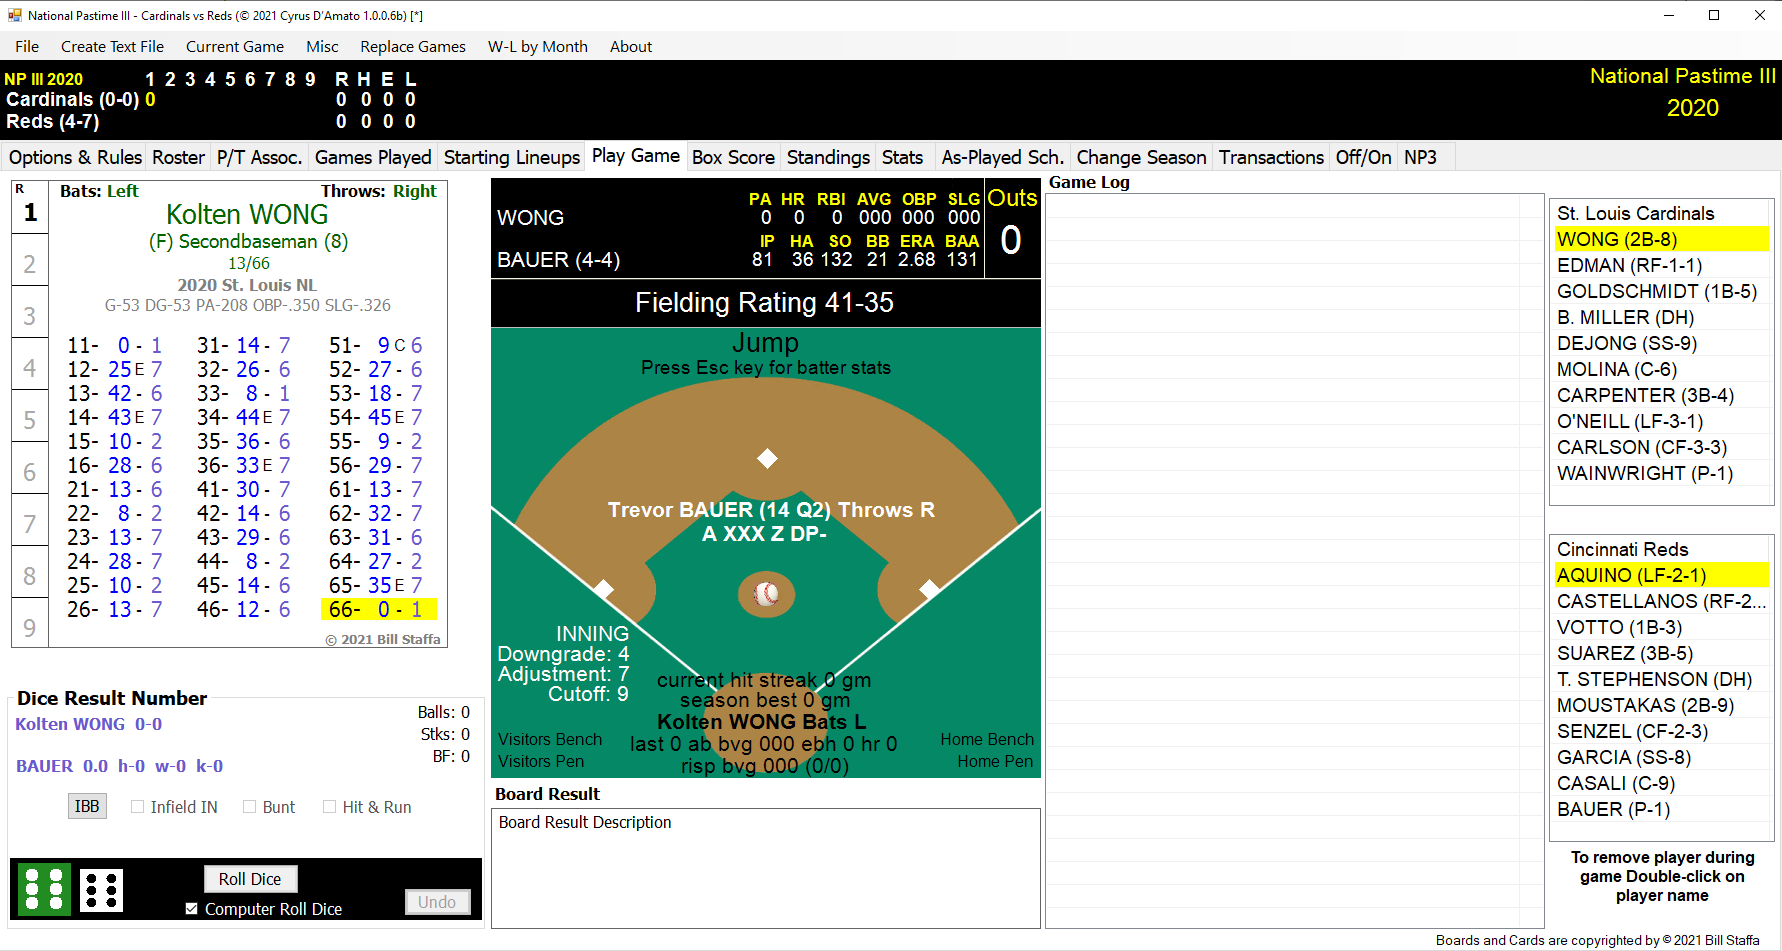Click the third base marker on field
Image resolution: width=1782 pixels, height=951 pixels.
604,589
